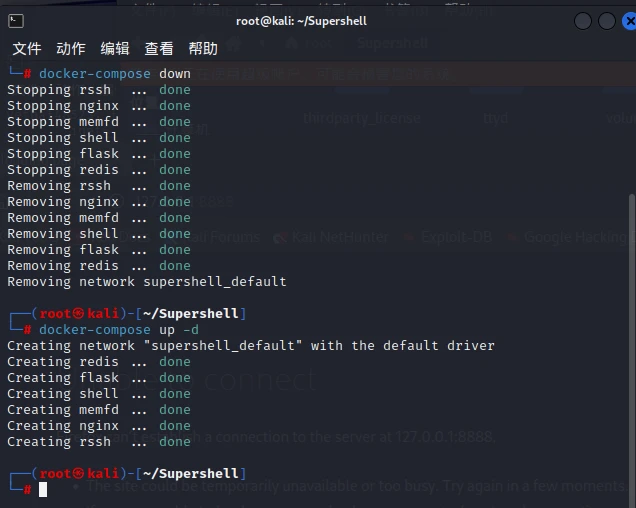Click the 'docker-compose down' command text

[x=115, y=74]
